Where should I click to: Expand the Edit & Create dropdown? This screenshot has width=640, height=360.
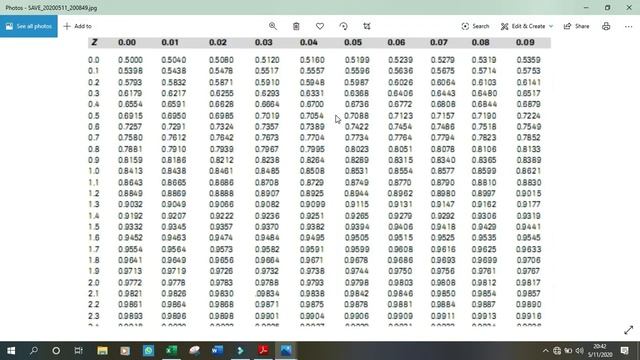pos(527,26)
